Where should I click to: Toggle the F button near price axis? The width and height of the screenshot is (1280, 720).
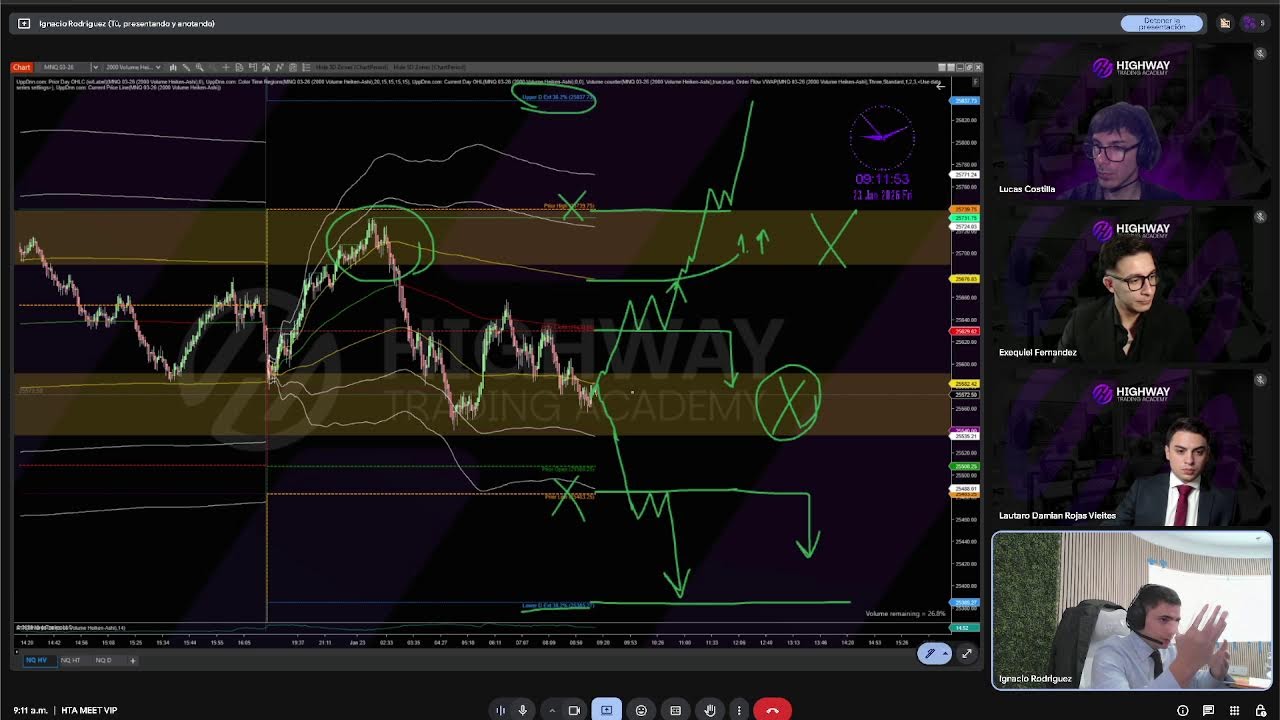[975, 82]
